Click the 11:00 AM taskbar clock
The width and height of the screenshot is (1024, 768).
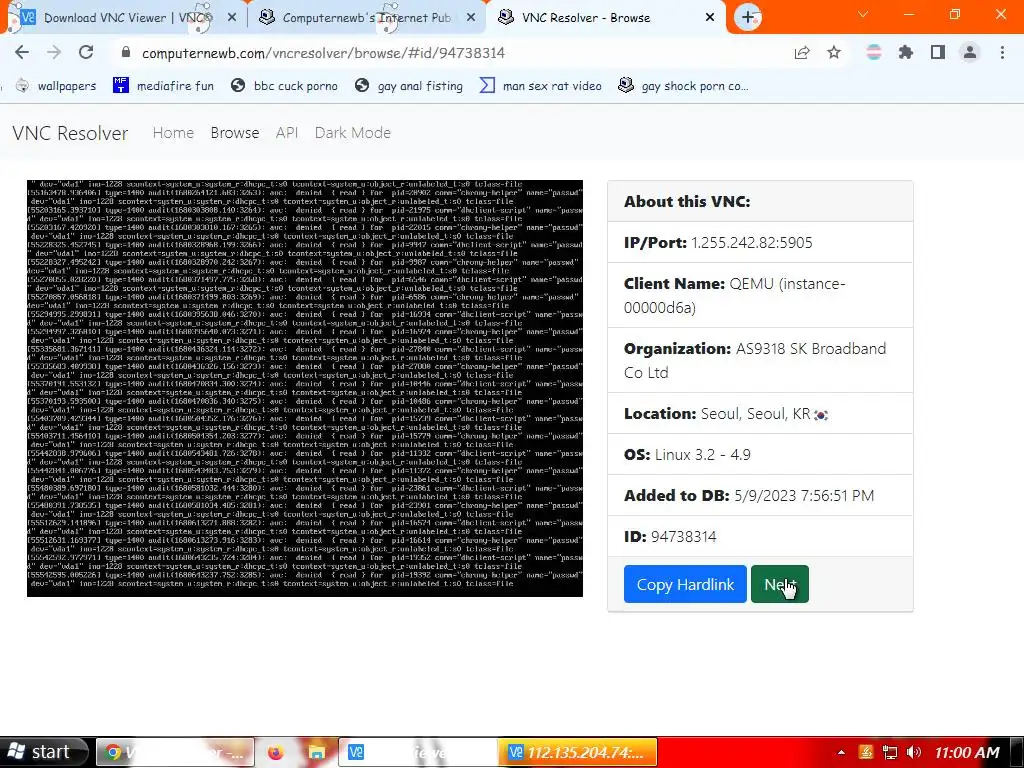(967, 752)
